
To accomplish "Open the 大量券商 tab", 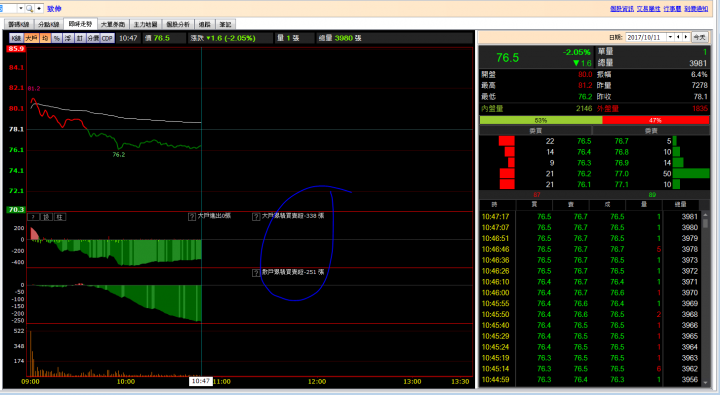I will pyautogui.click(x=113, y=24).
